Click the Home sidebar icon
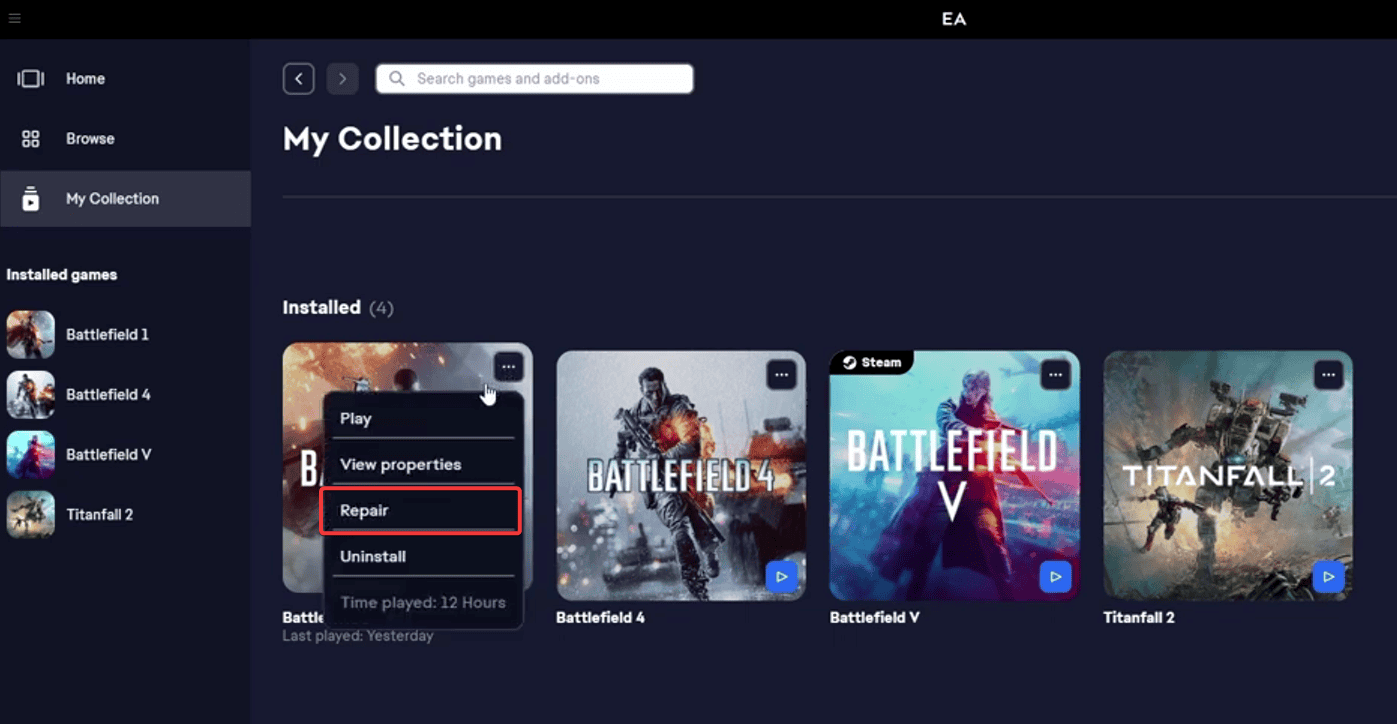Screen dimensions: 1397x724 (x=31, y=78)
